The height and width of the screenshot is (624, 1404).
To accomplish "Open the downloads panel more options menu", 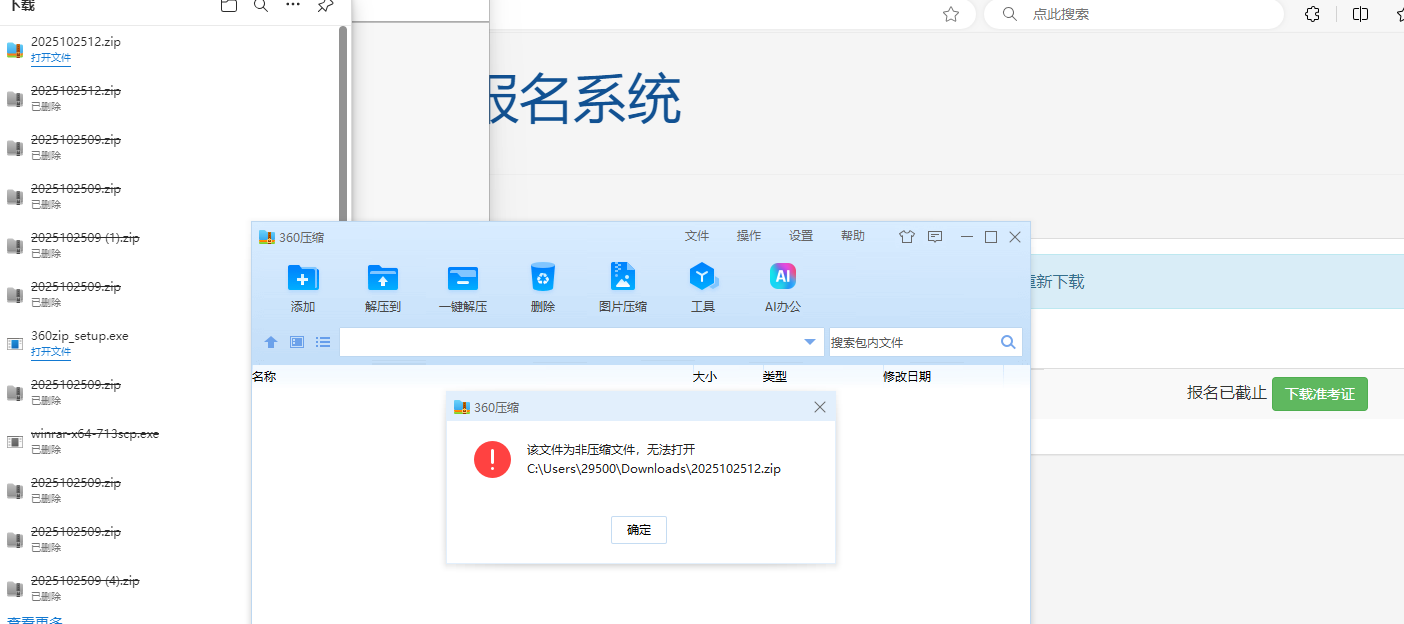I will click(293, 6).
